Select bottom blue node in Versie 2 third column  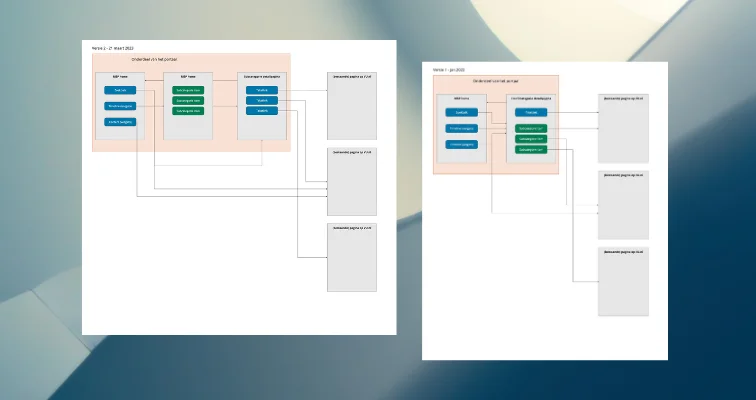(x=262, y=111)
